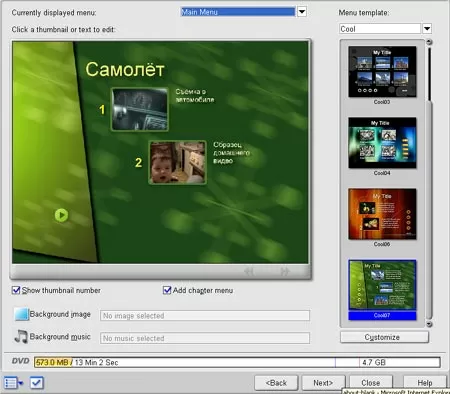Select the Cool03 menu template thumbnail
The width and height of the screenshot is (450, 394).
[x=382, y=72]
